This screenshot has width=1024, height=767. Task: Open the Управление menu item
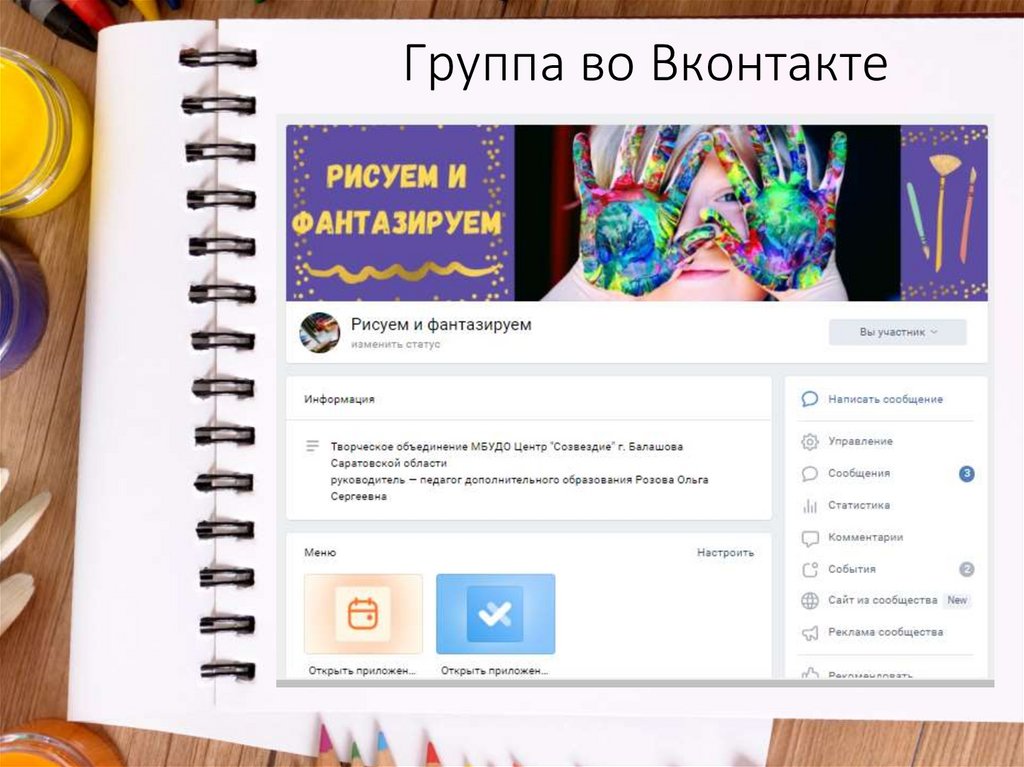click(x=860, y=441)
